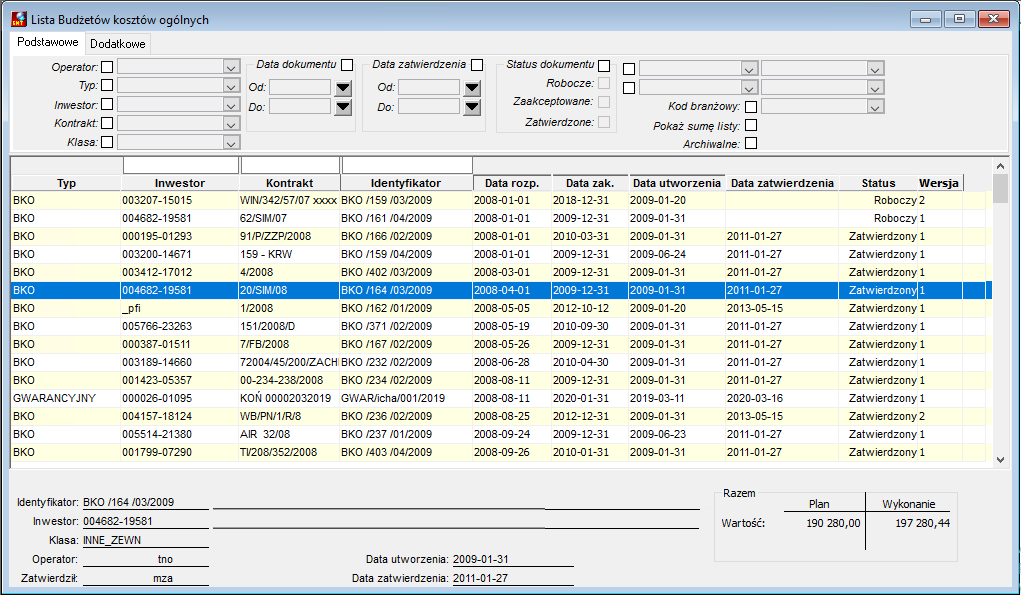
Task: Switch to the Podstawowe tab
Action: [48, 42]
